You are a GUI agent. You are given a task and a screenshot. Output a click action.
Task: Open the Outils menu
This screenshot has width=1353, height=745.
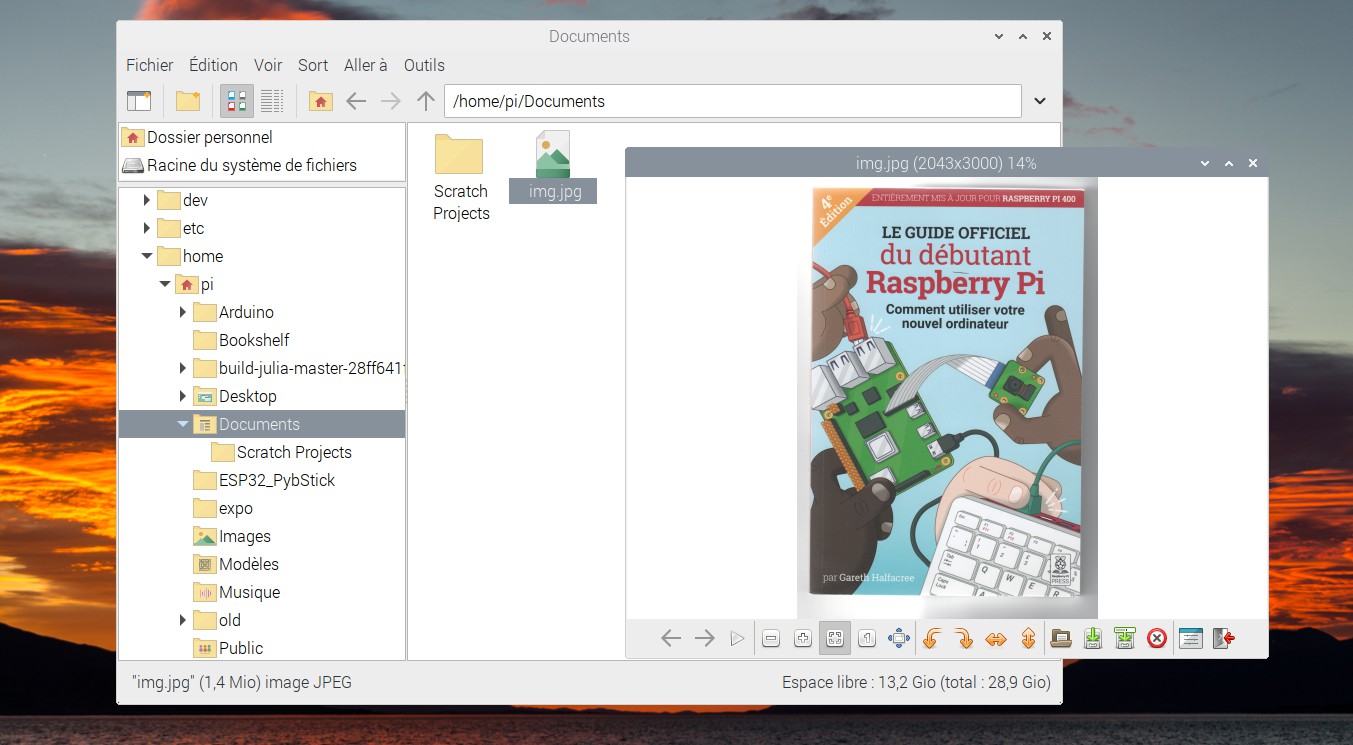(424, 65)
